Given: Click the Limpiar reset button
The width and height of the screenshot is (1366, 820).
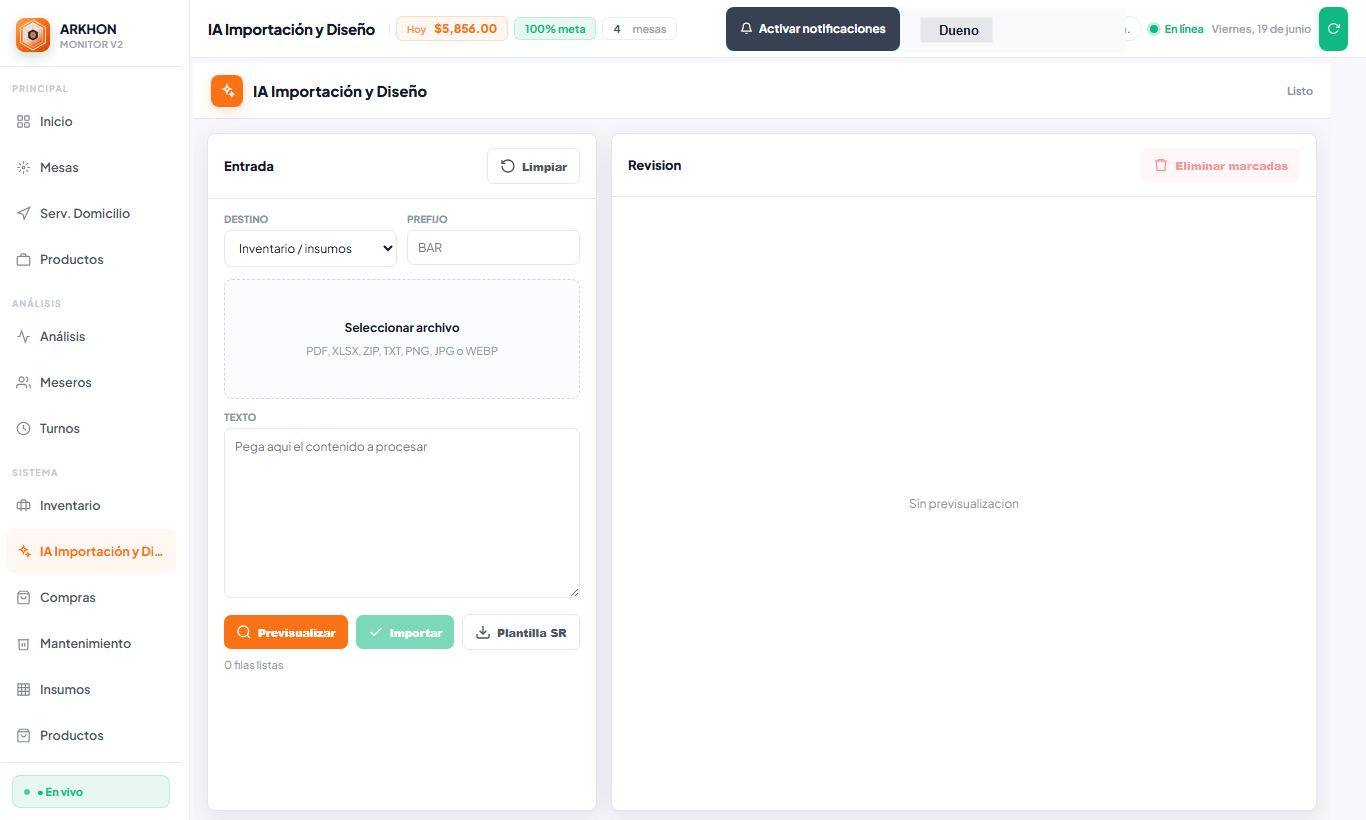Looking at the screenshot, I should (533, 166).
